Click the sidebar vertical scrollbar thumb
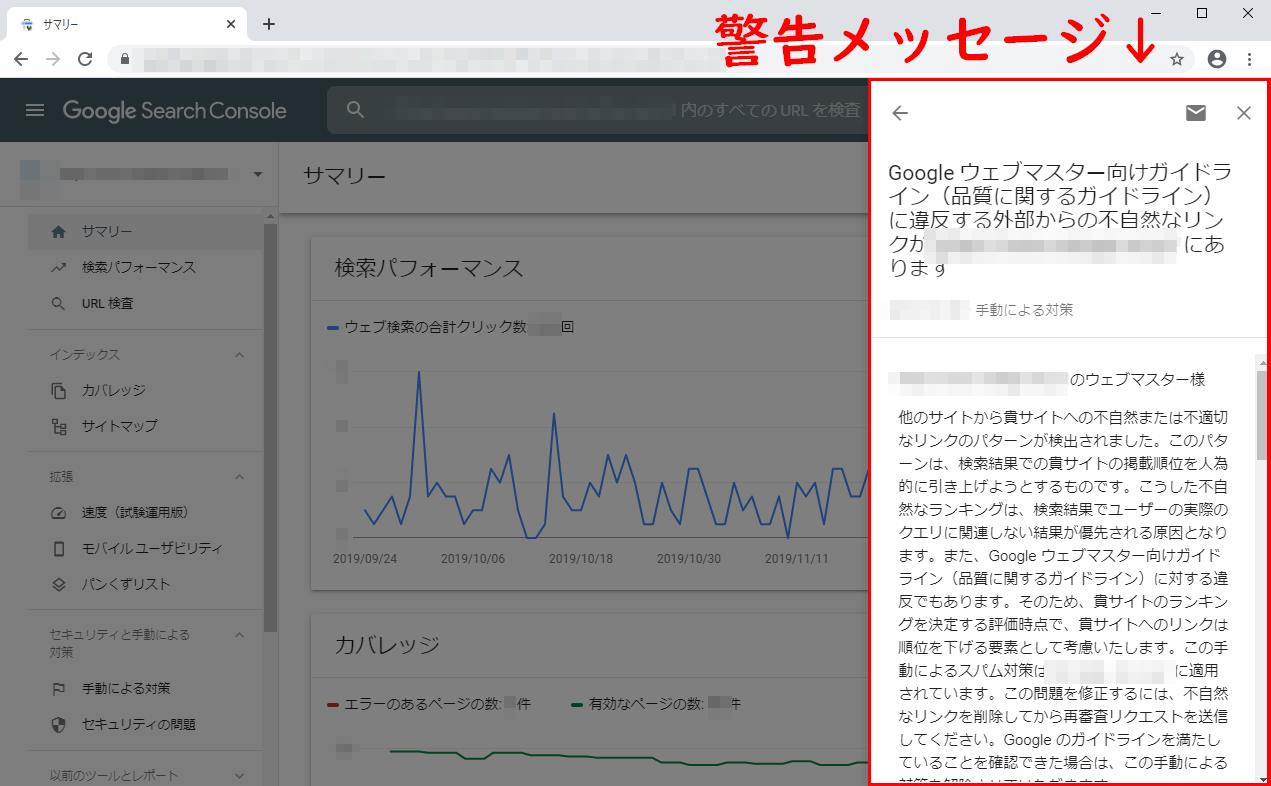 pos(270,428)
